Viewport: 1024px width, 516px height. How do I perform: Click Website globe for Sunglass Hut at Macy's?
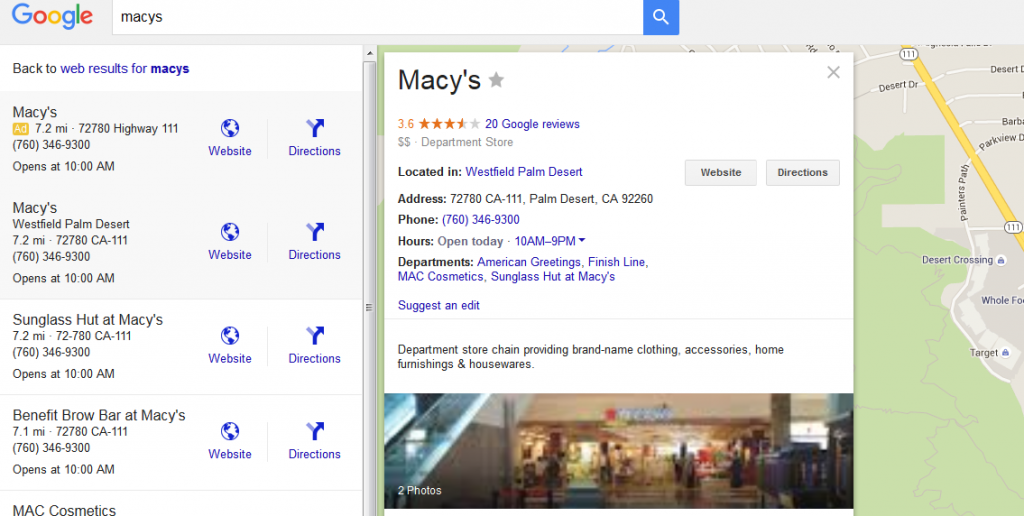pos(230,335)
